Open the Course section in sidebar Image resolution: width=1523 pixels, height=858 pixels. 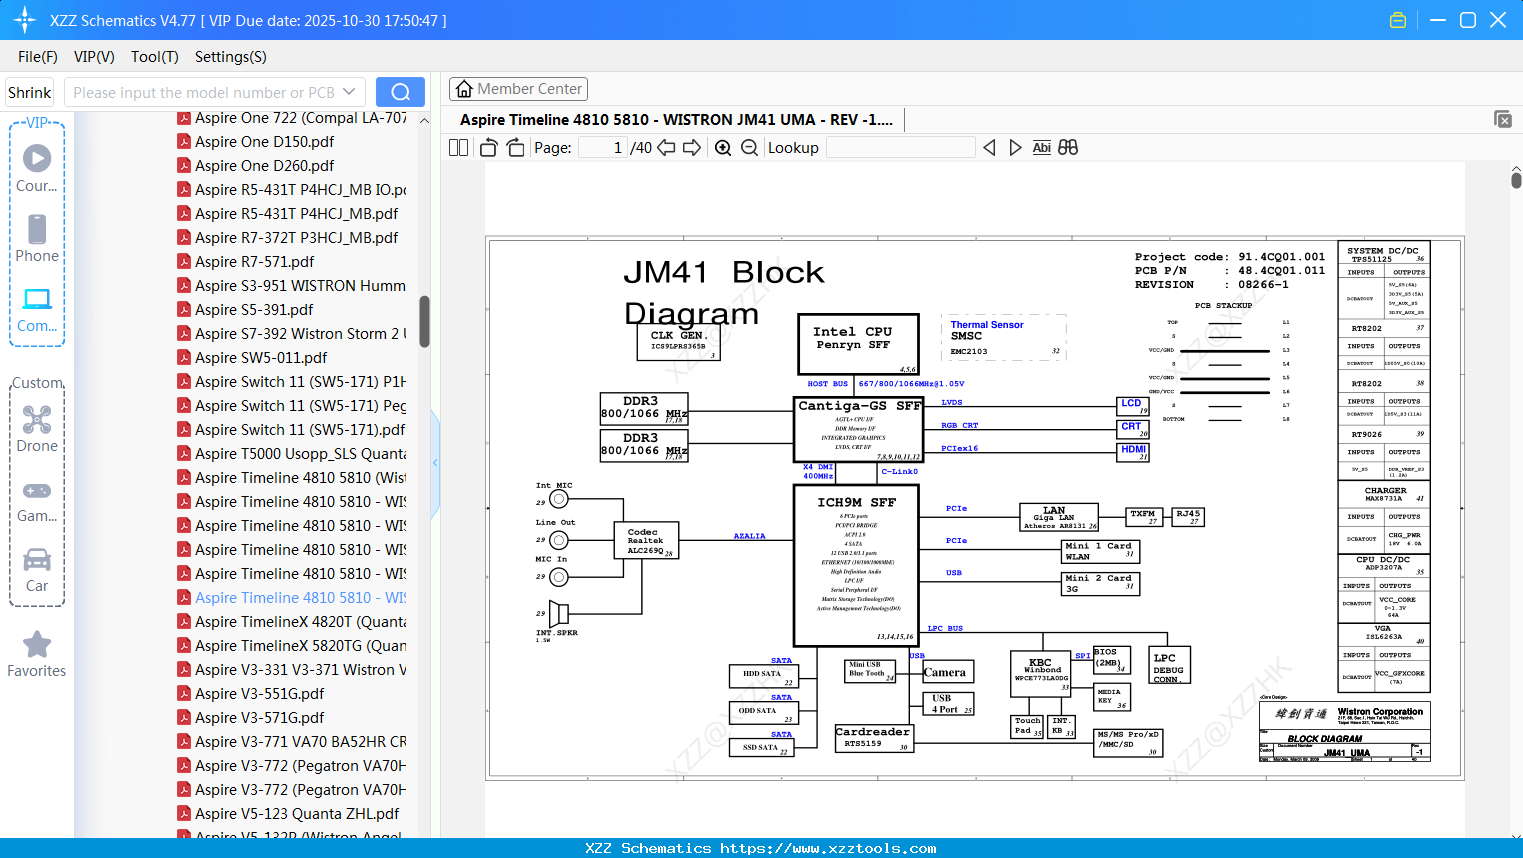(37, 168)
